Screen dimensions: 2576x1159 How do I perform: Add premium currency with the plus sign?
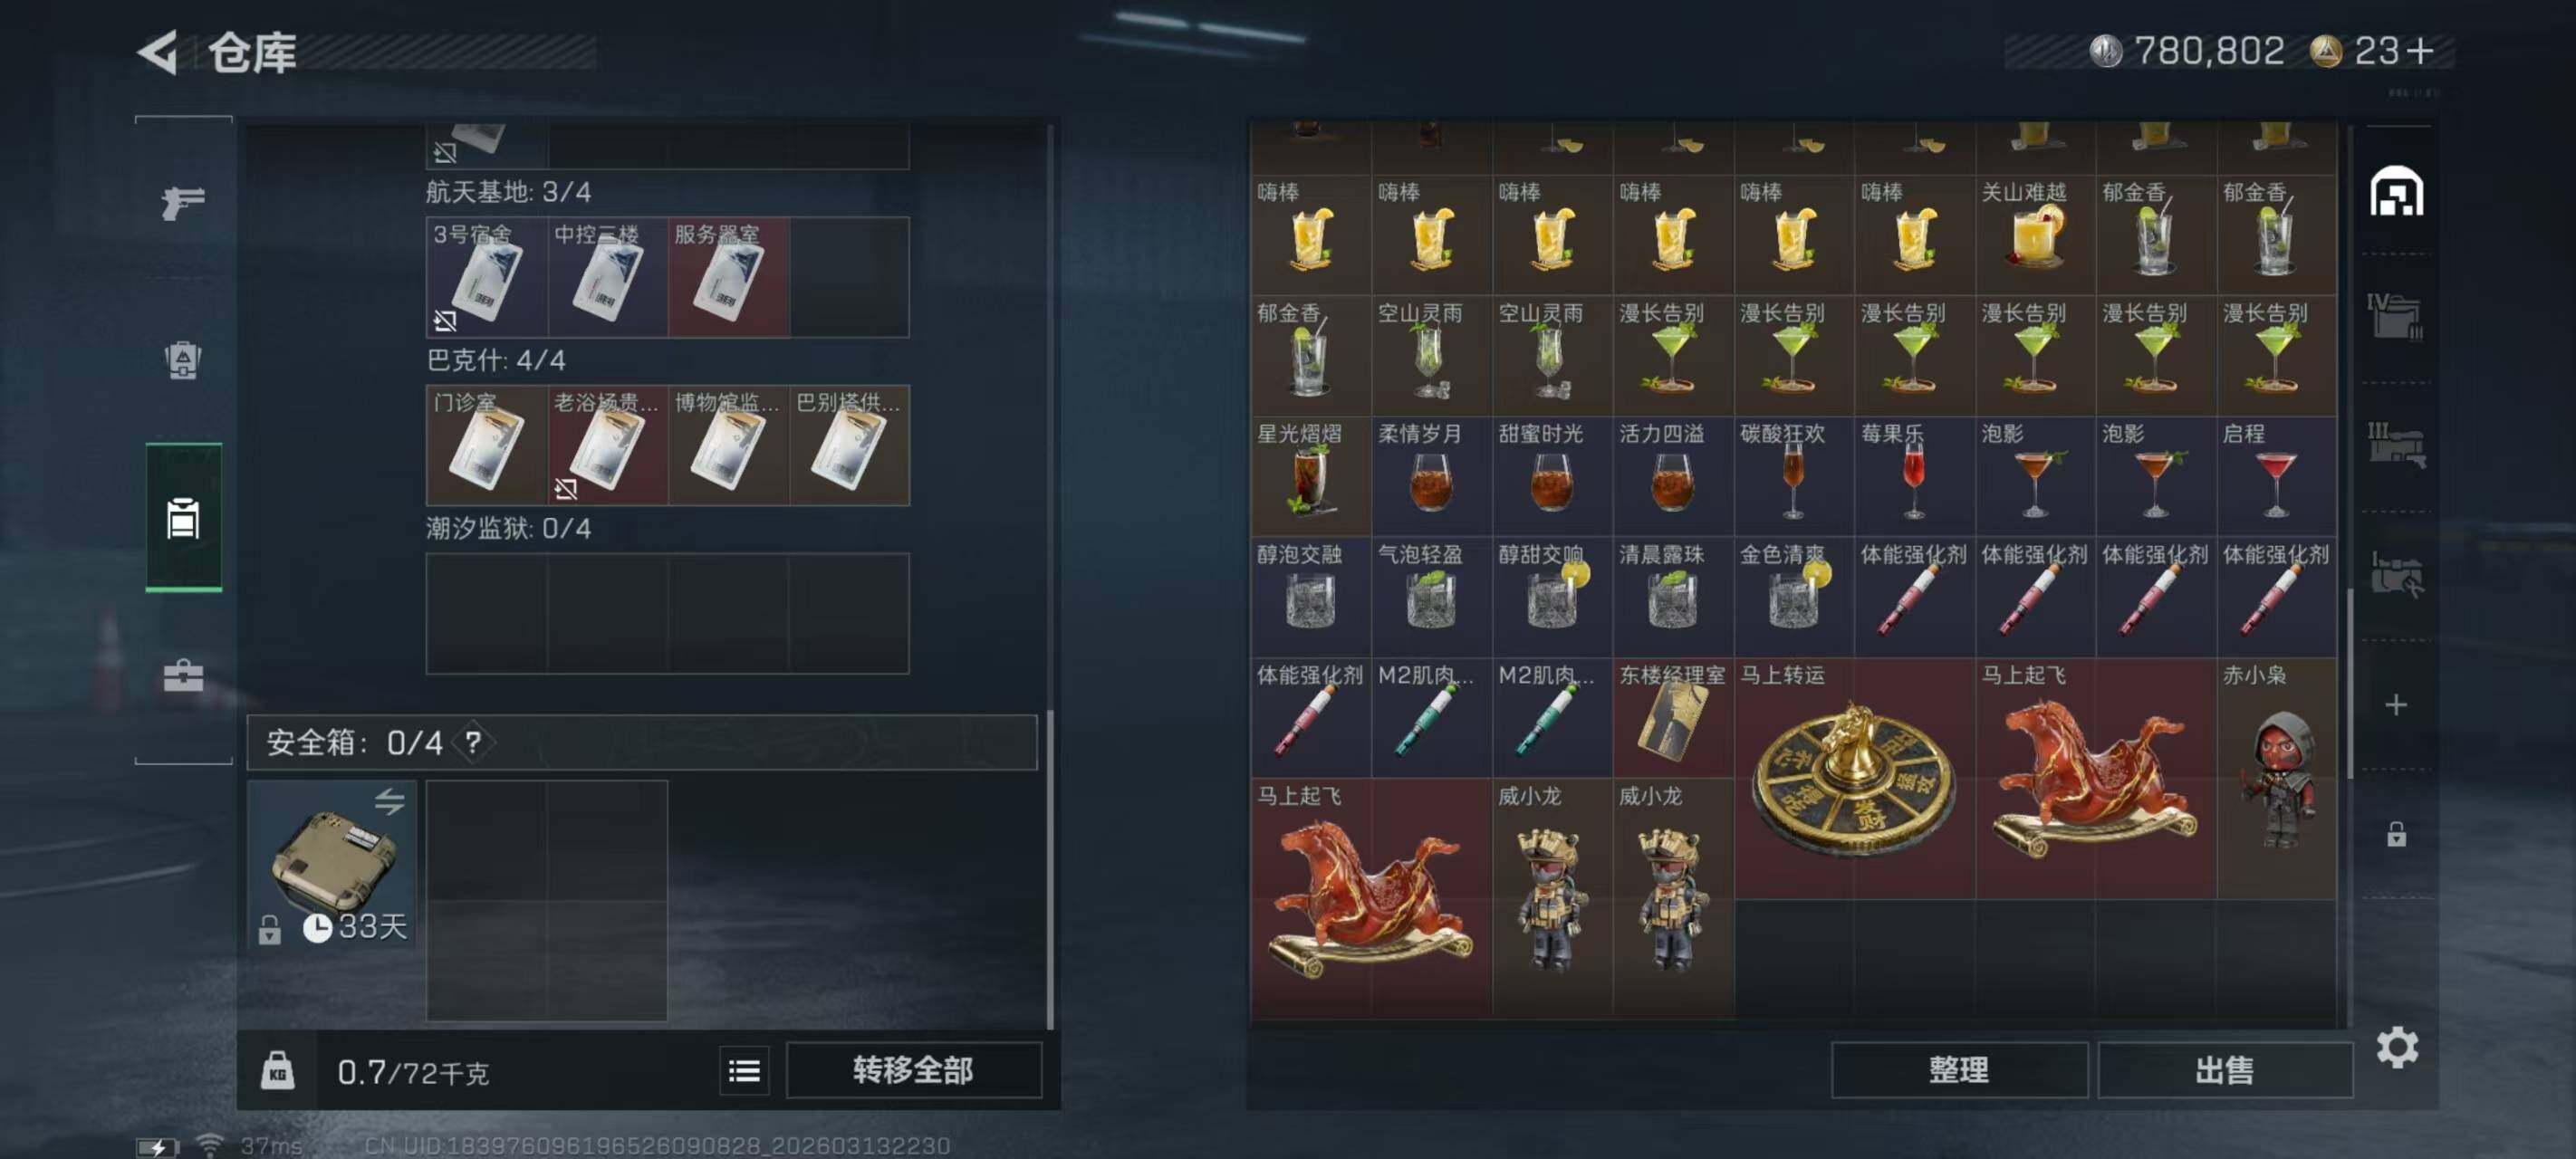(2421, 51)
